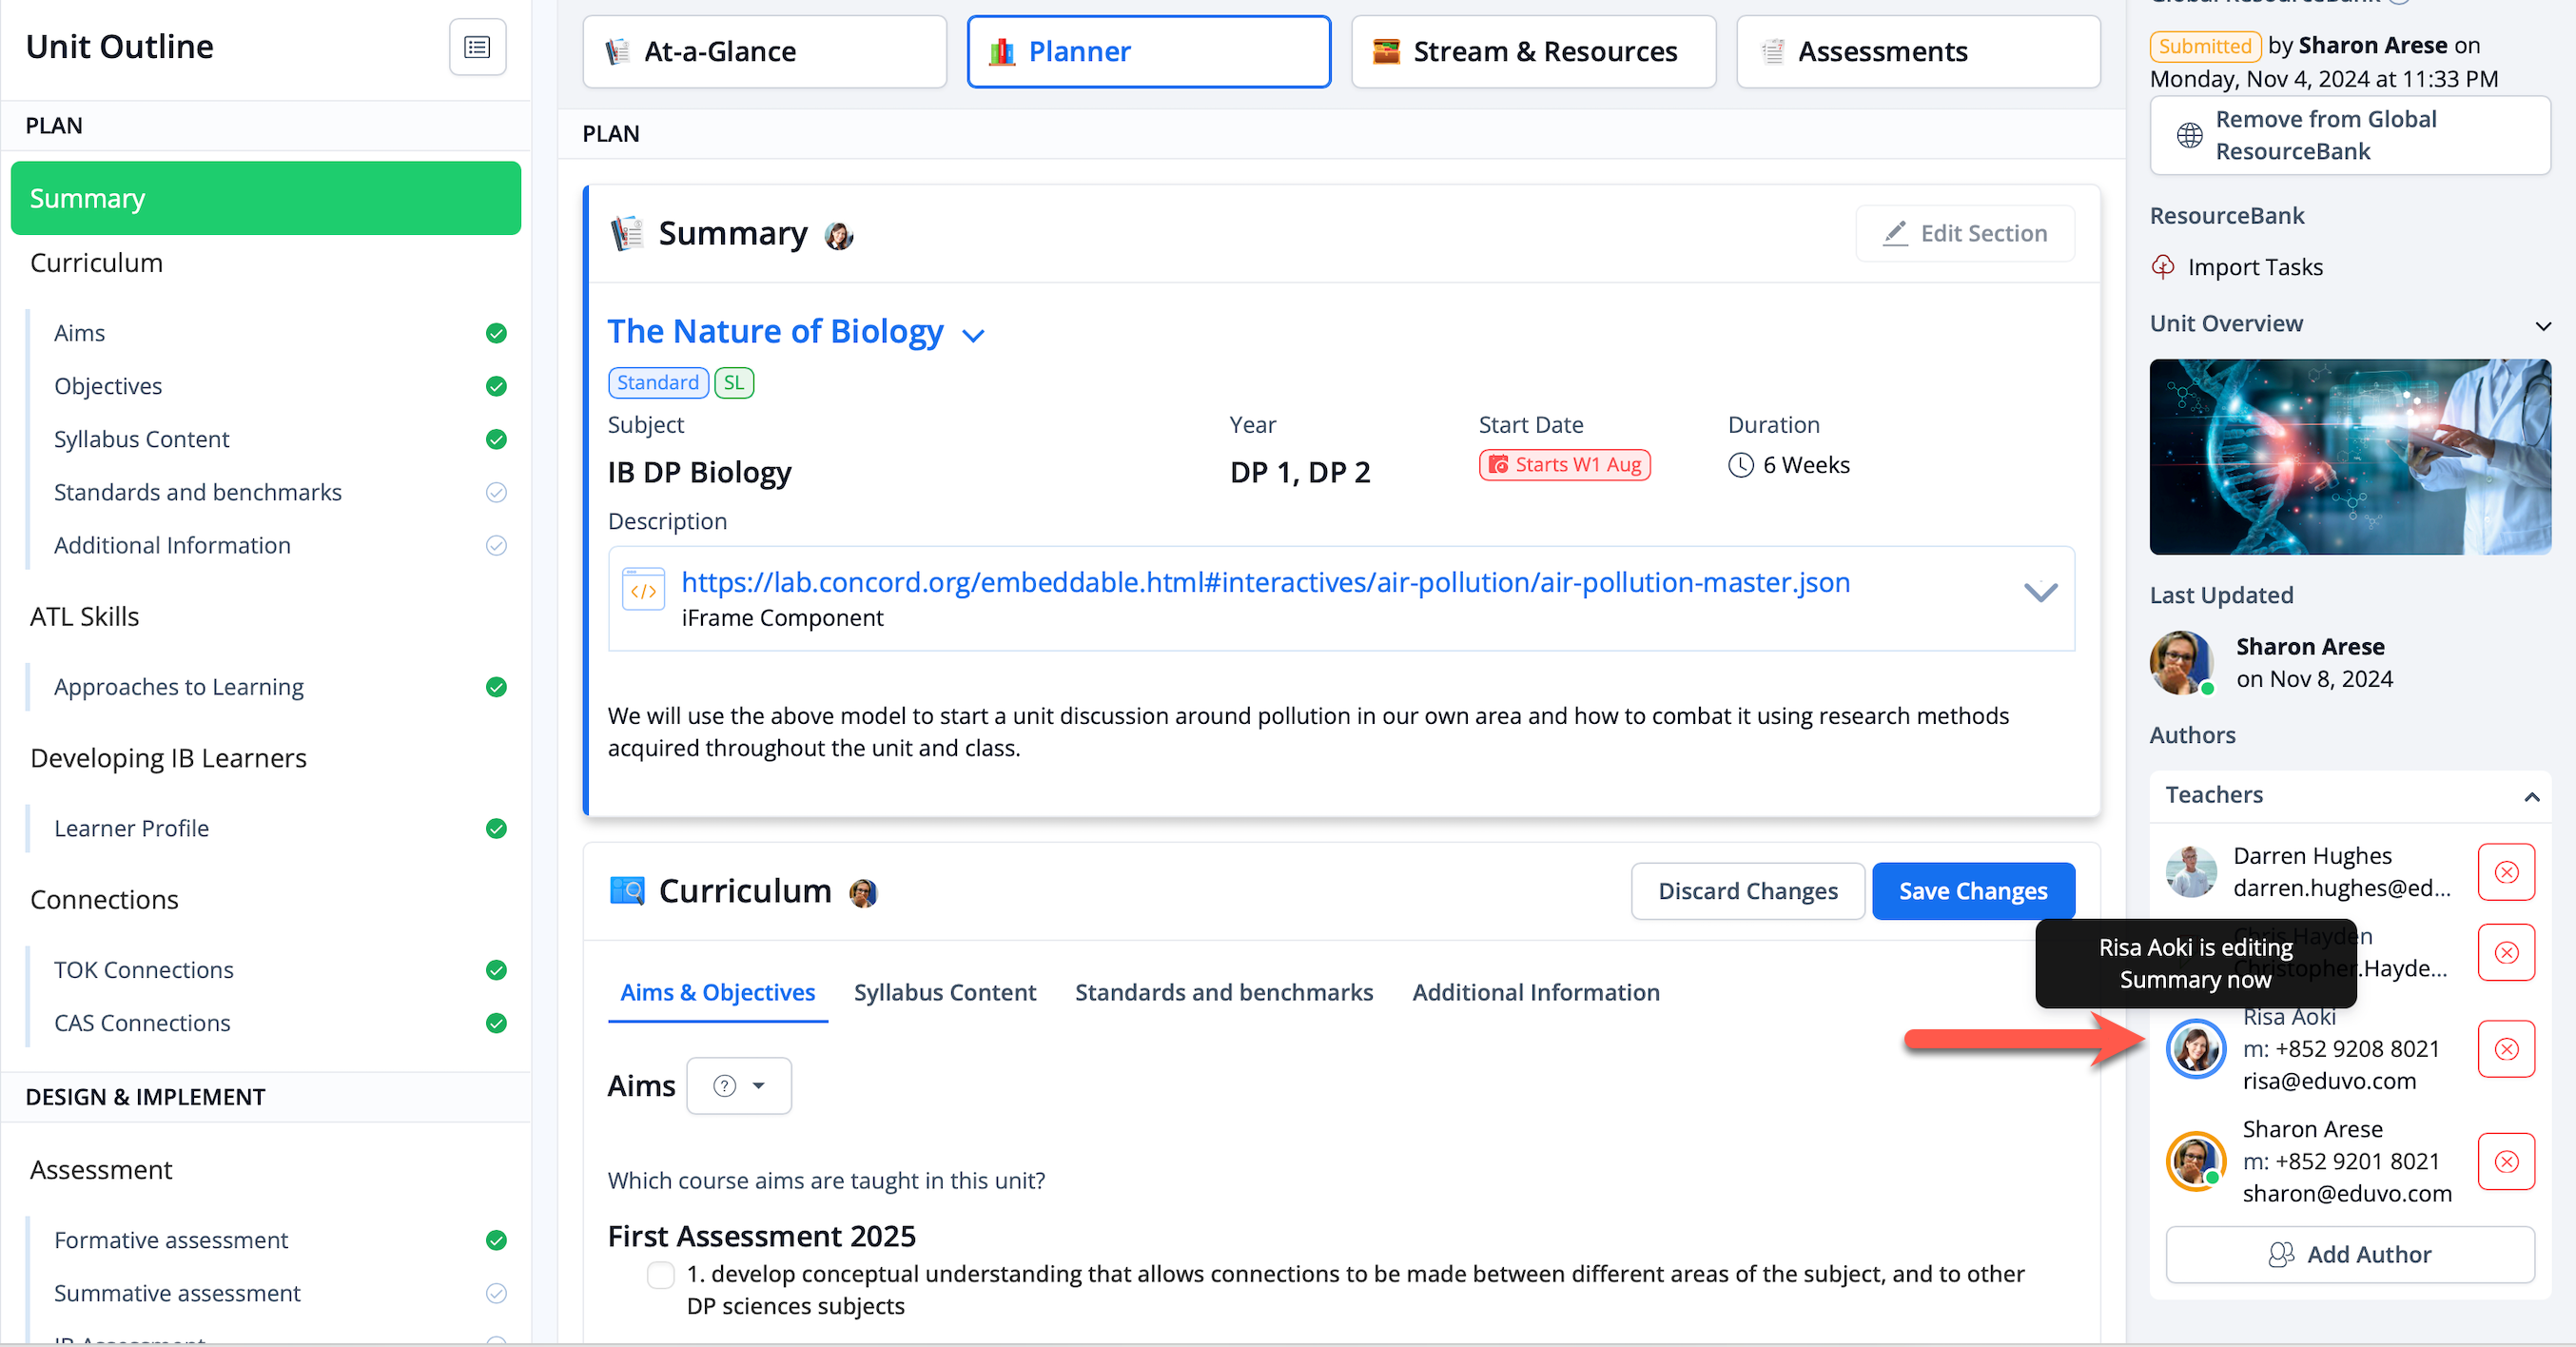The image size is (2576, 1347).
Task: Open Aims in the outline
Action: (79, 333)
